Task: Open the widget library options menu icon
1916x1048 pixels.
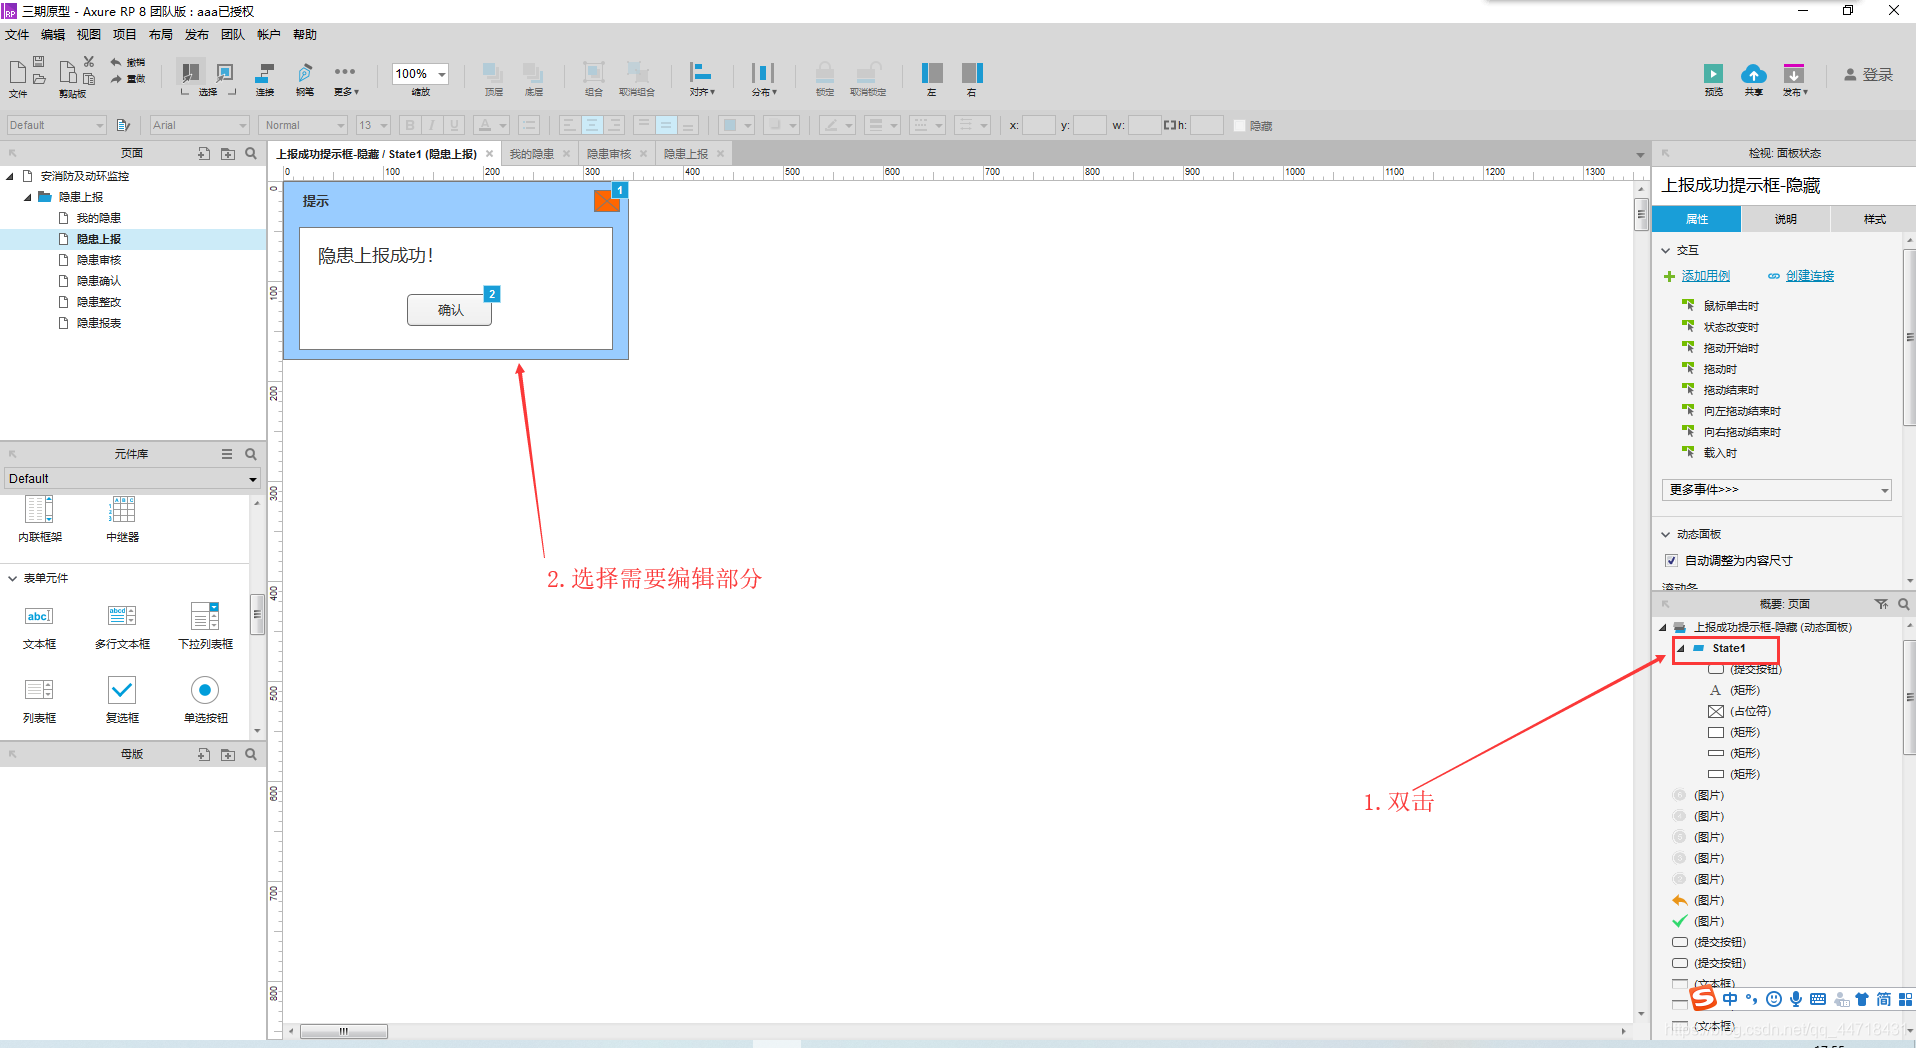Action: pos(227,454)
